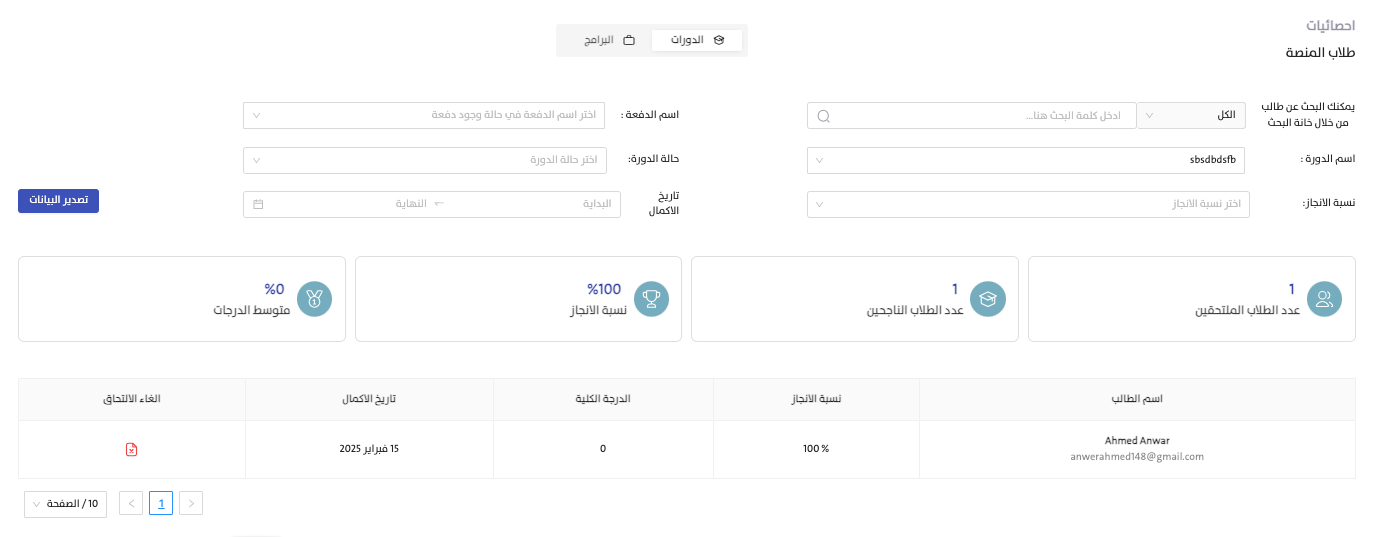Expand the اختر حالة الدورة dropdown
This screenshot has width=1375, height=537.
[431, 160]
